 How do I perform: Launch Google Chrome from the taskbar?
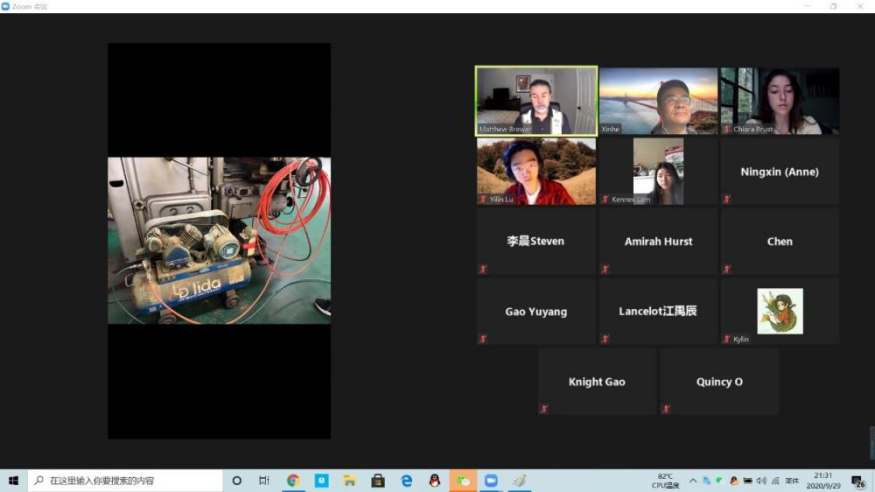point(293,481)
